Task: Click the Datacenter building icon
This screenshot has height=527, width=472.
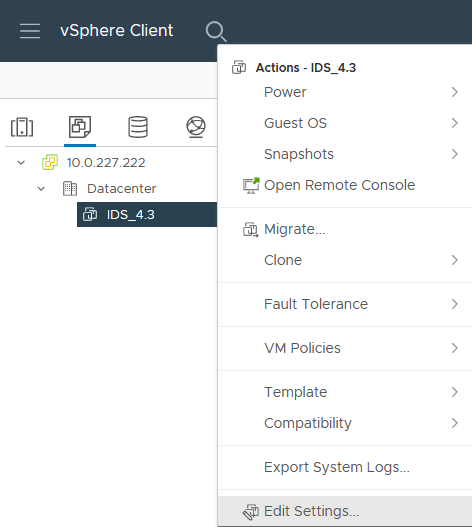Action: 70,189
